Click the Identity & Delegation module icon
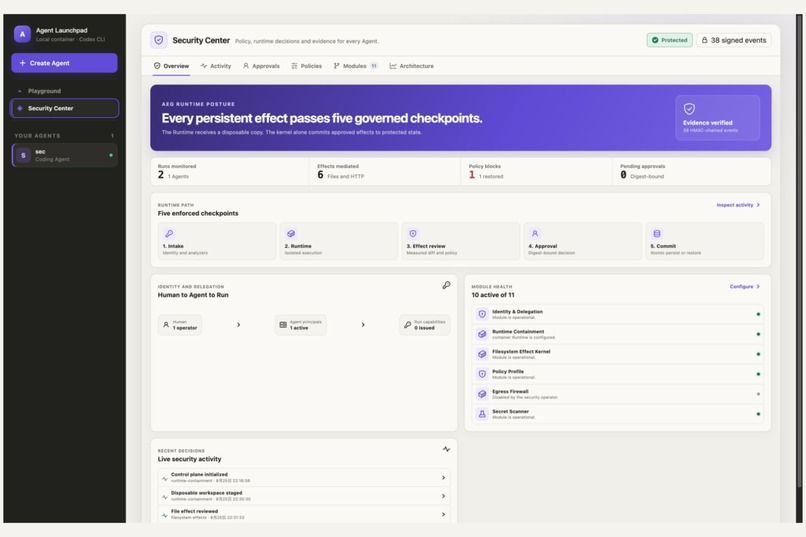The width and height of the screenshot is (806, 537). click(x=482, y=314)
